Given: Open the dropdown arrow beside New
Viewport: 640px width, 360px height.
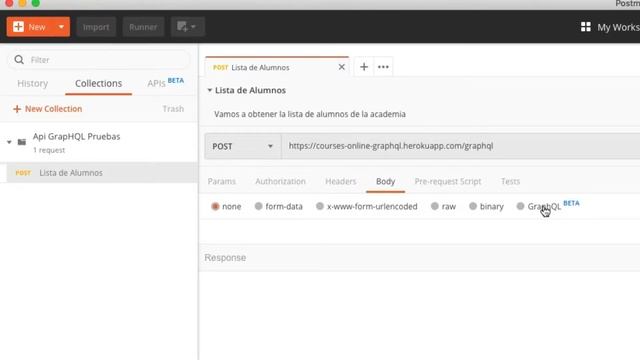Looking at the screenshot, I should point(61,27).
